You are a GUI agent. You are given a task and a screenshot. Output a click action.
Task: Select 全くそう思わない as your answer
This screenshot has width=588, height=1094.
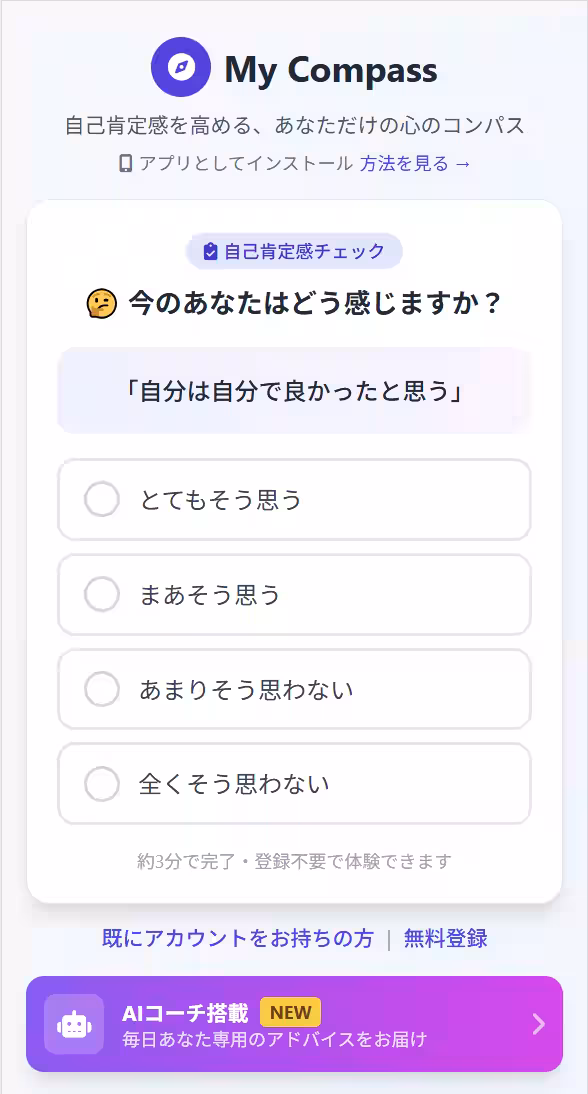tap(294, 784)
